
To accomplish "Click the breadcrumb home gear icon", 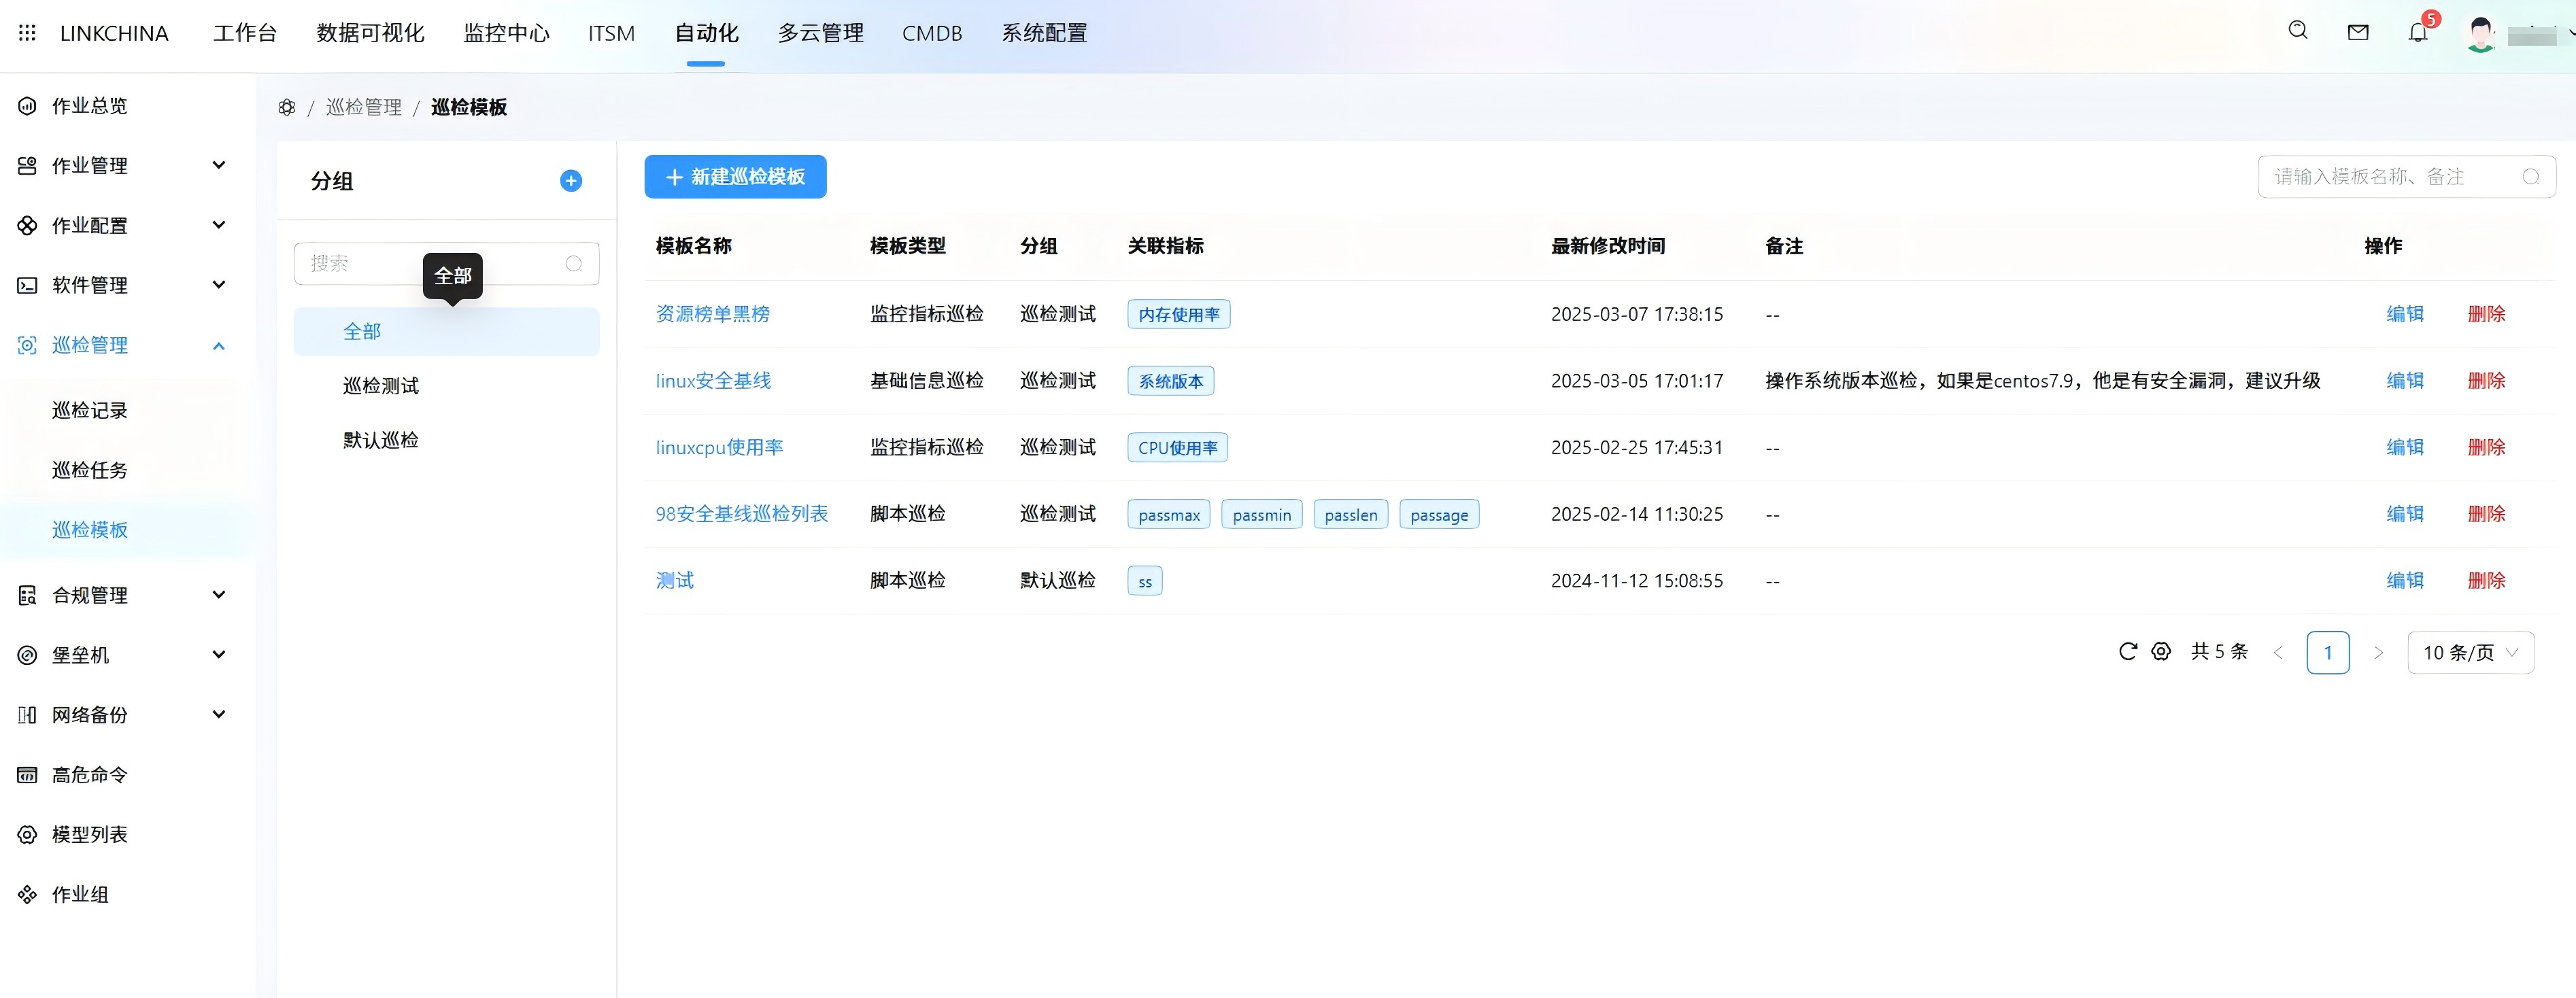I will (287, 107).
